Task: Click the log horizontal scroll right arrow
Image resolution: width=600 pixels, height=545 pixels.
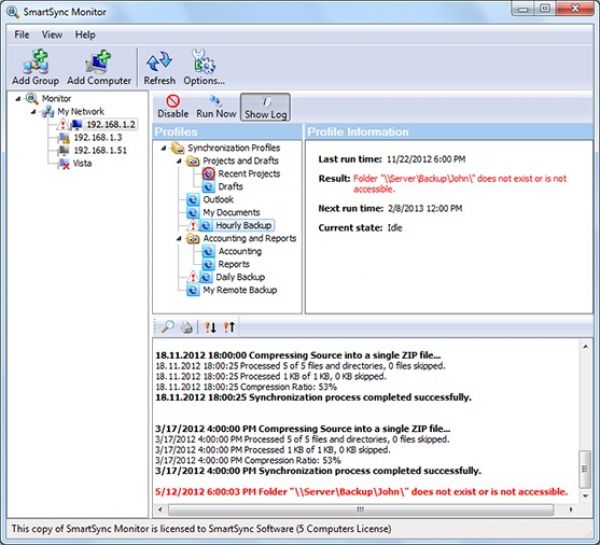Action: [x=571, y=509]
